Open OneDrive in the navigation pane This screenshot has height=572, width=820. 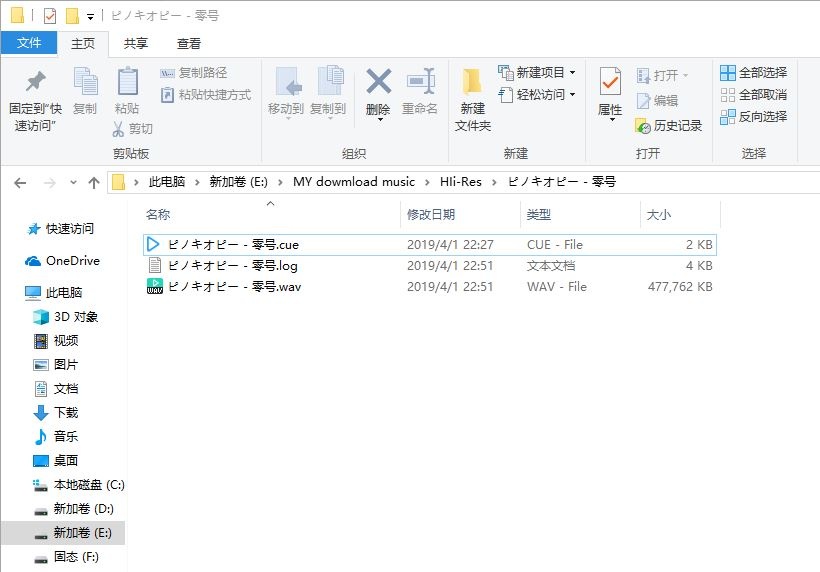(63, 260)
